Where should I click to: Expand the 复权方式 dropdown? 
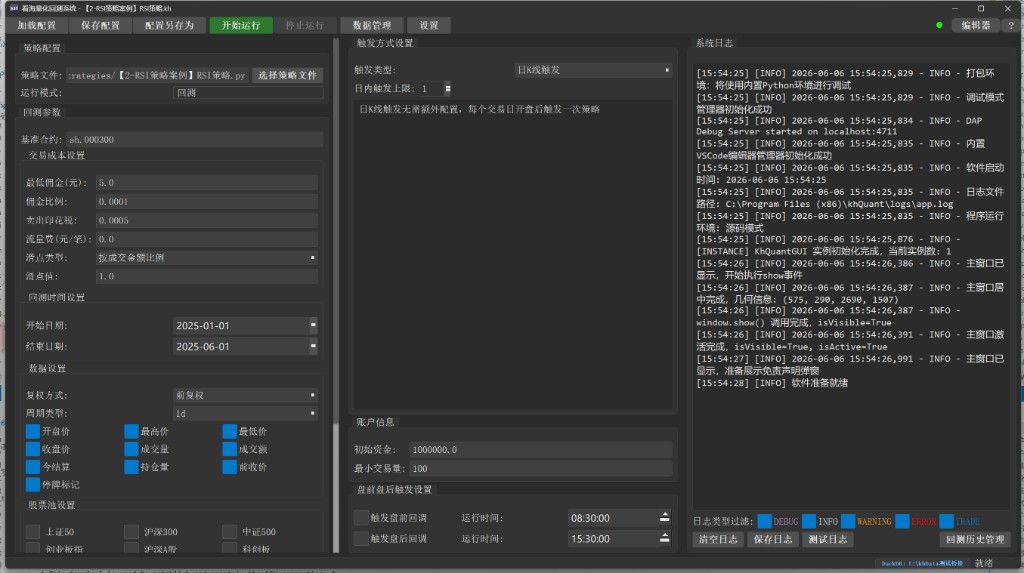[x=246, y=395]
